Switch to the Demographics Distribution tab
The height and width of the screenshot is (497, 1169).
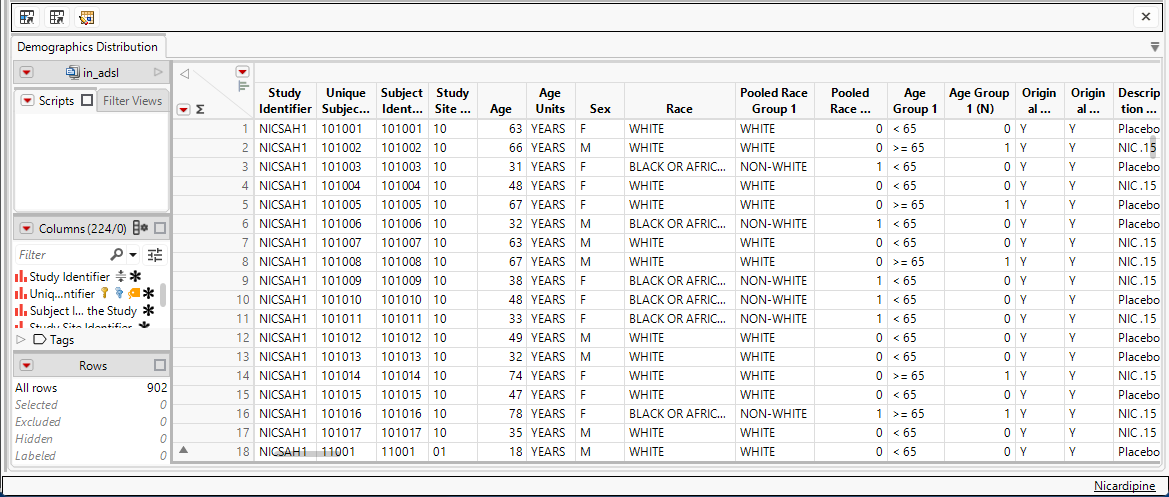(x=87, y=47)
